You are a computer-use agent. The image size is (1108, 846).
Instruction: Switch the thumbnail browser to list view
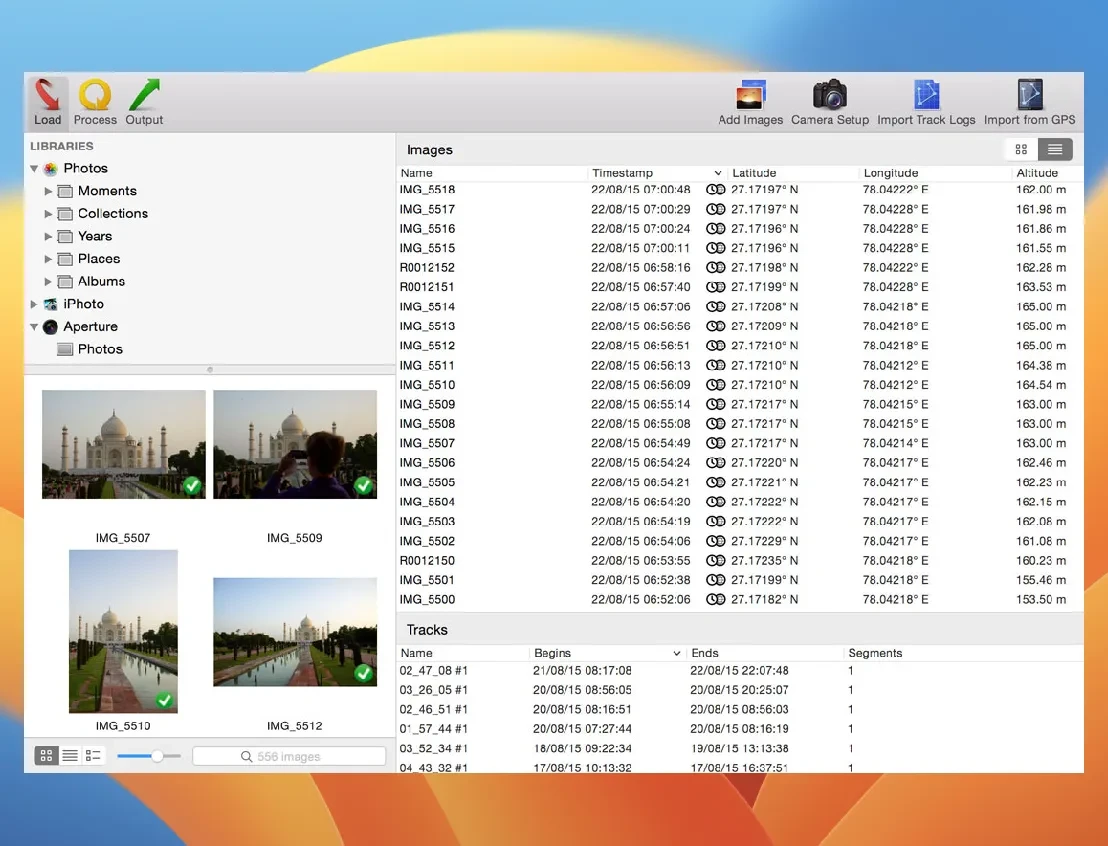coord(67,755)
